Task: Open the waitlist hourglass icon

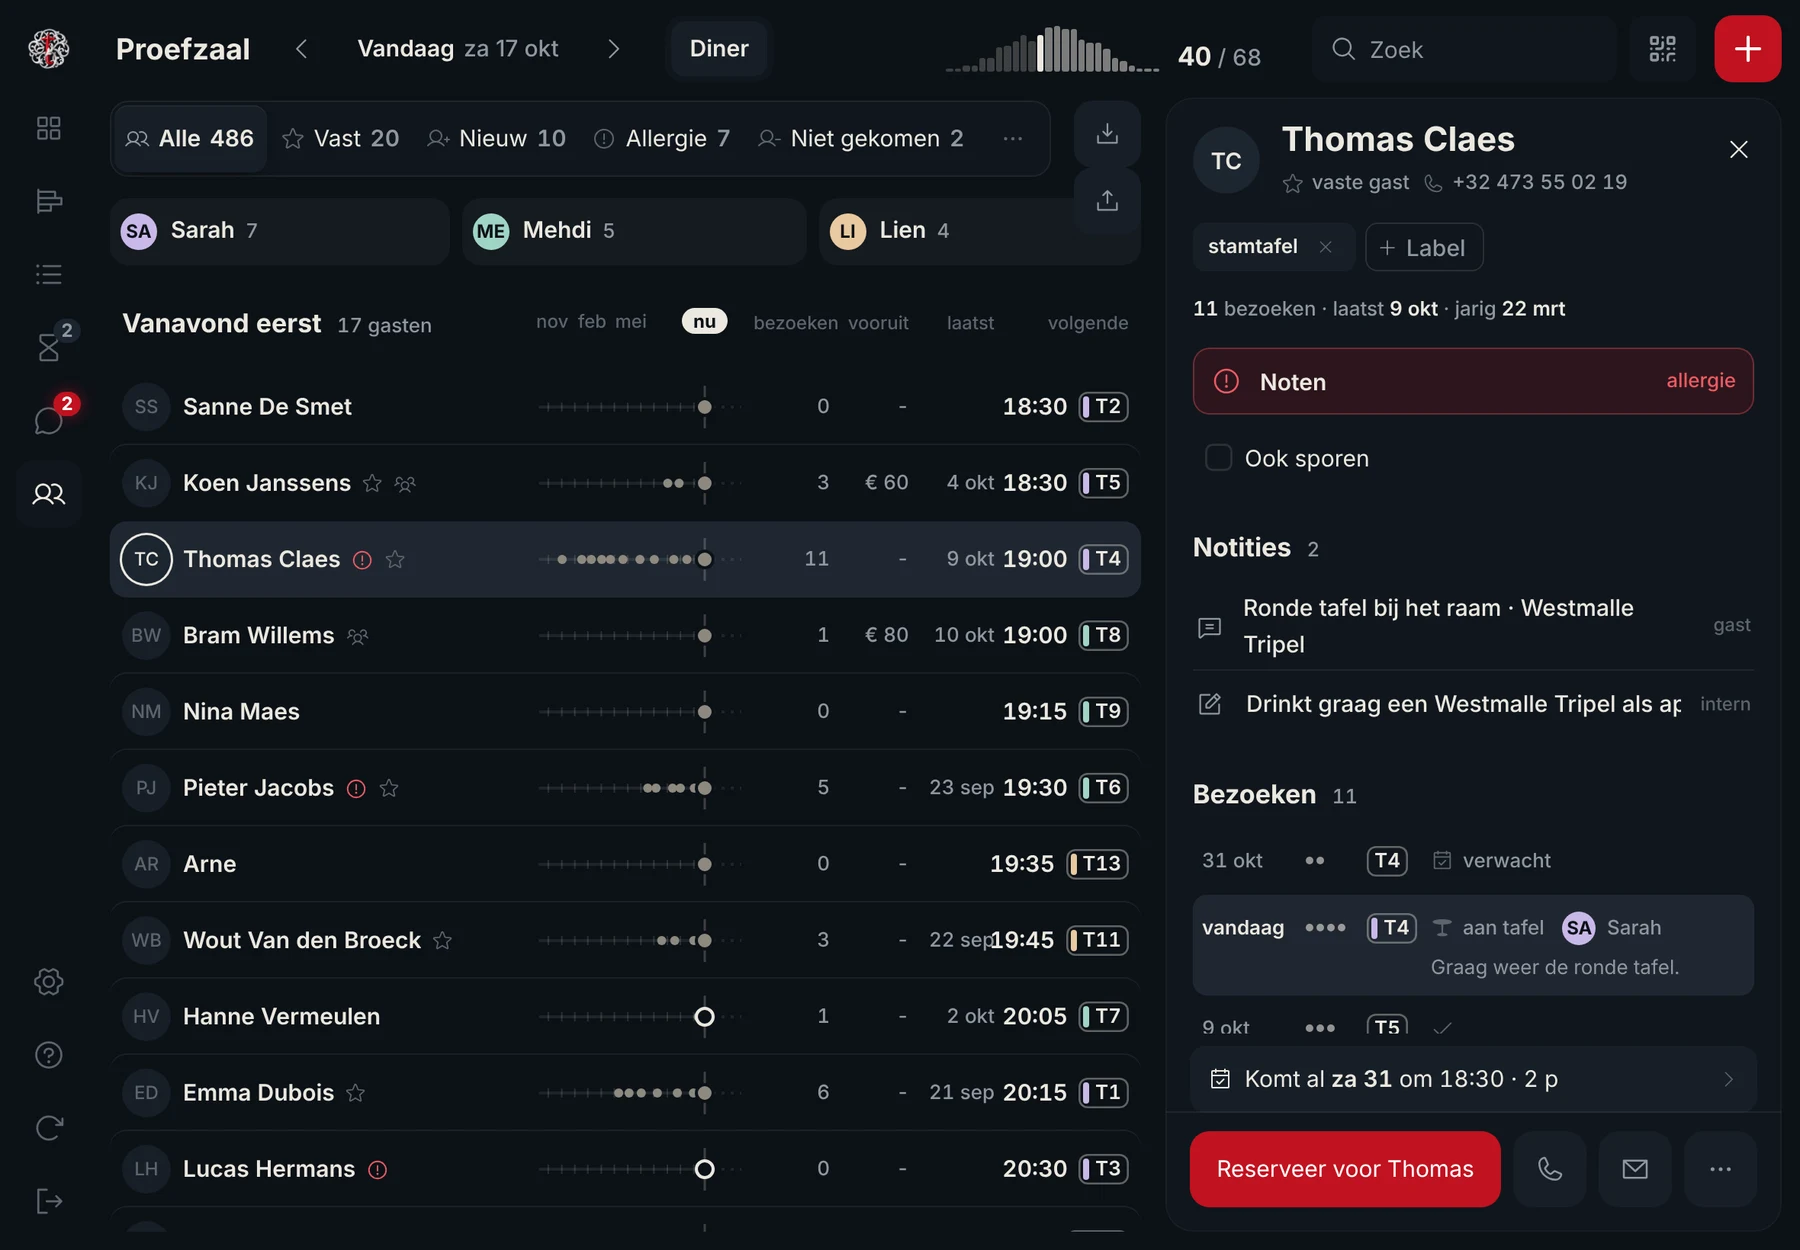Action: pos(49,347)
